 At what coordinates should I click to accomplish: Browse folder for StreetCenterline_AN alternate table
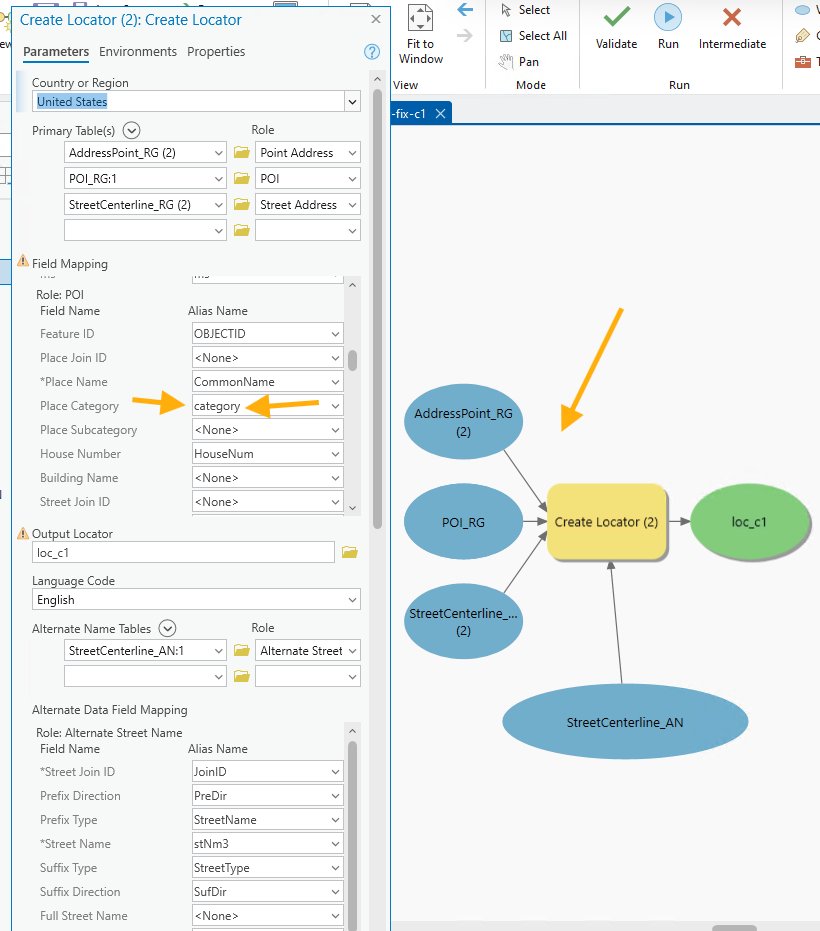241,651
